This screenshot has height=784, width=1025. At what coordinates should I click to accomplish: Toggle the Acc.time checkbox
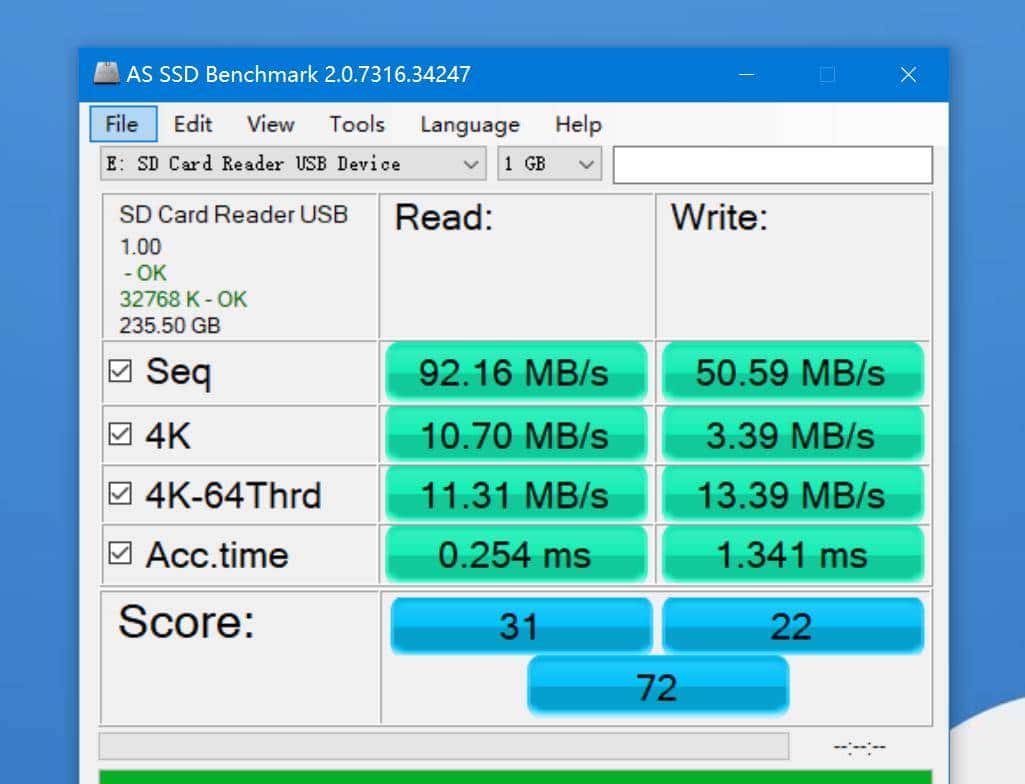[120, 554]
